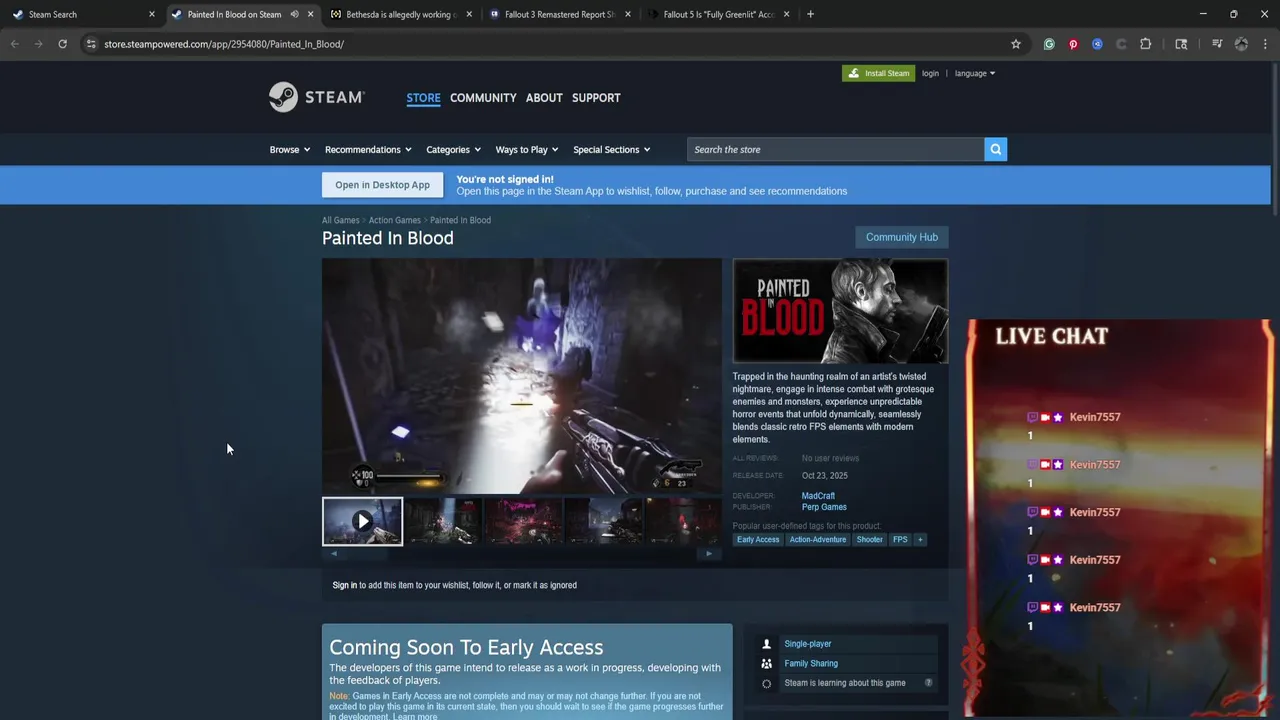Open the Chrome three-dot menu
This screenshot has height=720, width=1280.
(x=1265, y=44)
